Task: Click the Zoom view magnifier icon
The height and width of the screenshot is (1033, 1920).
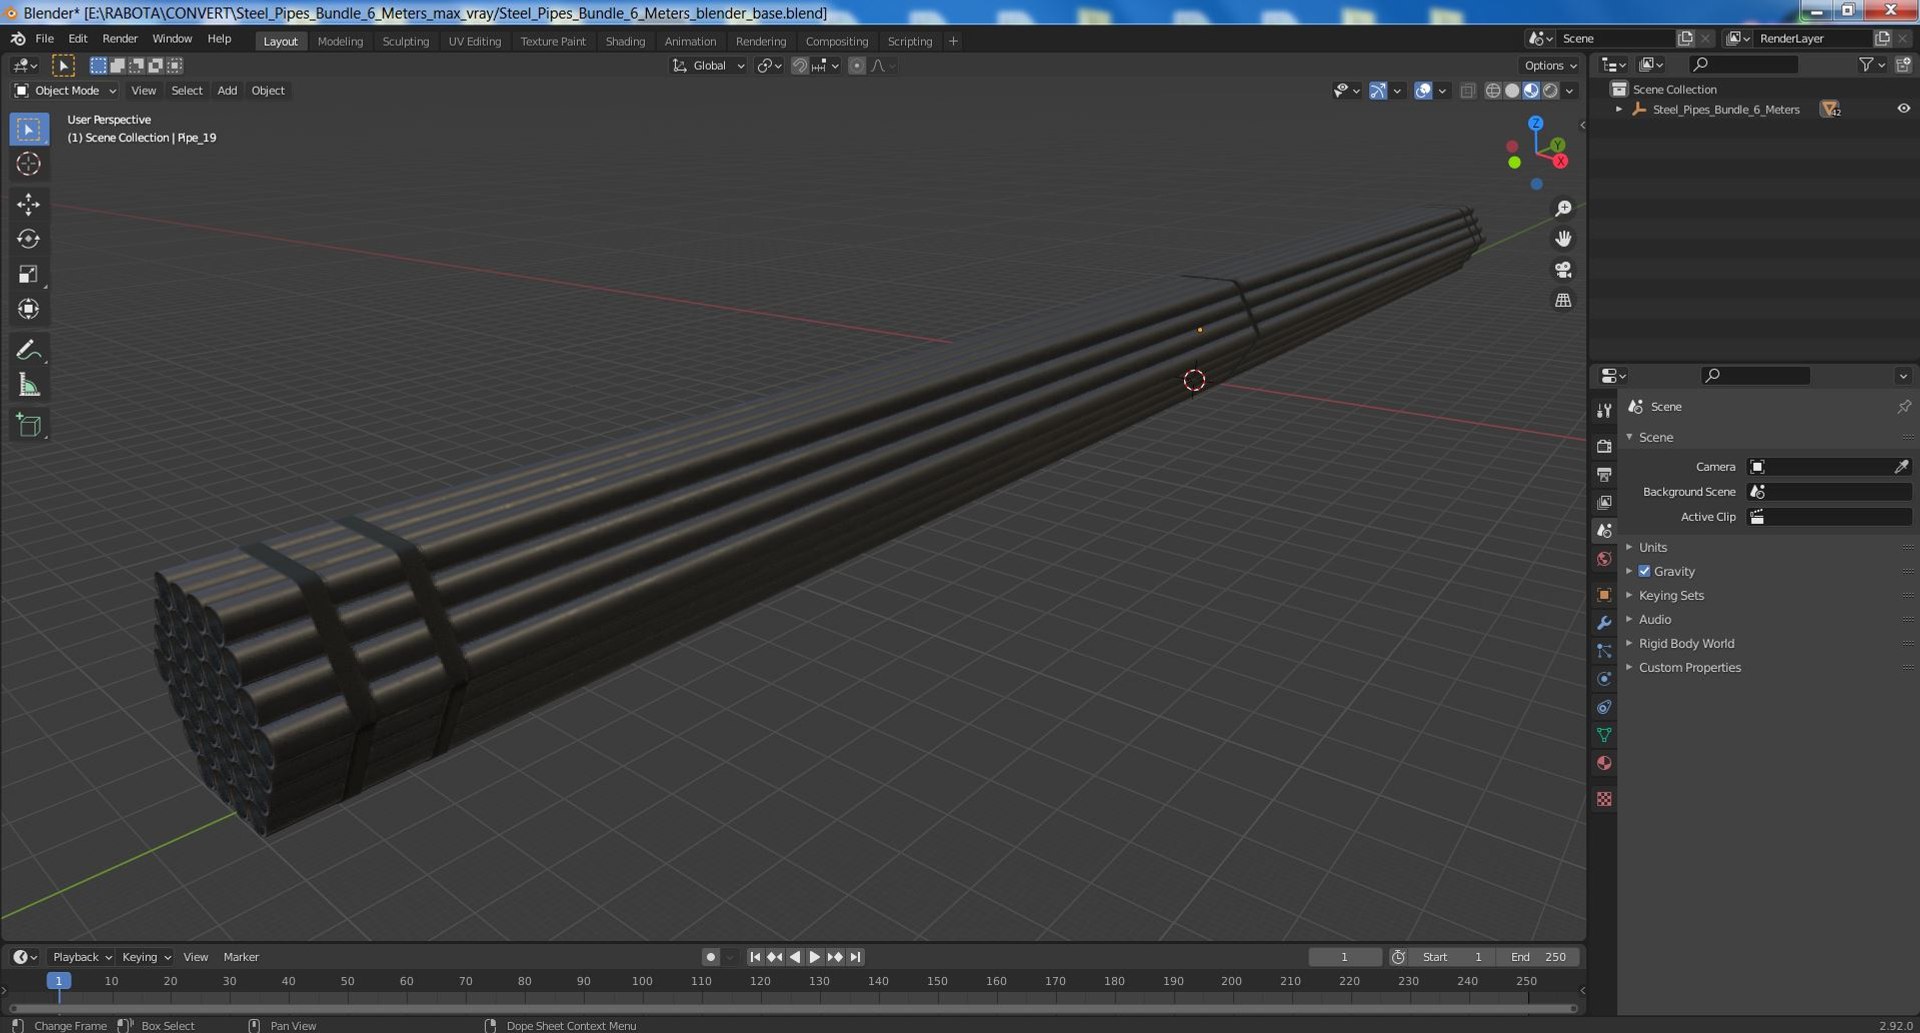Action: [1563, 208]
